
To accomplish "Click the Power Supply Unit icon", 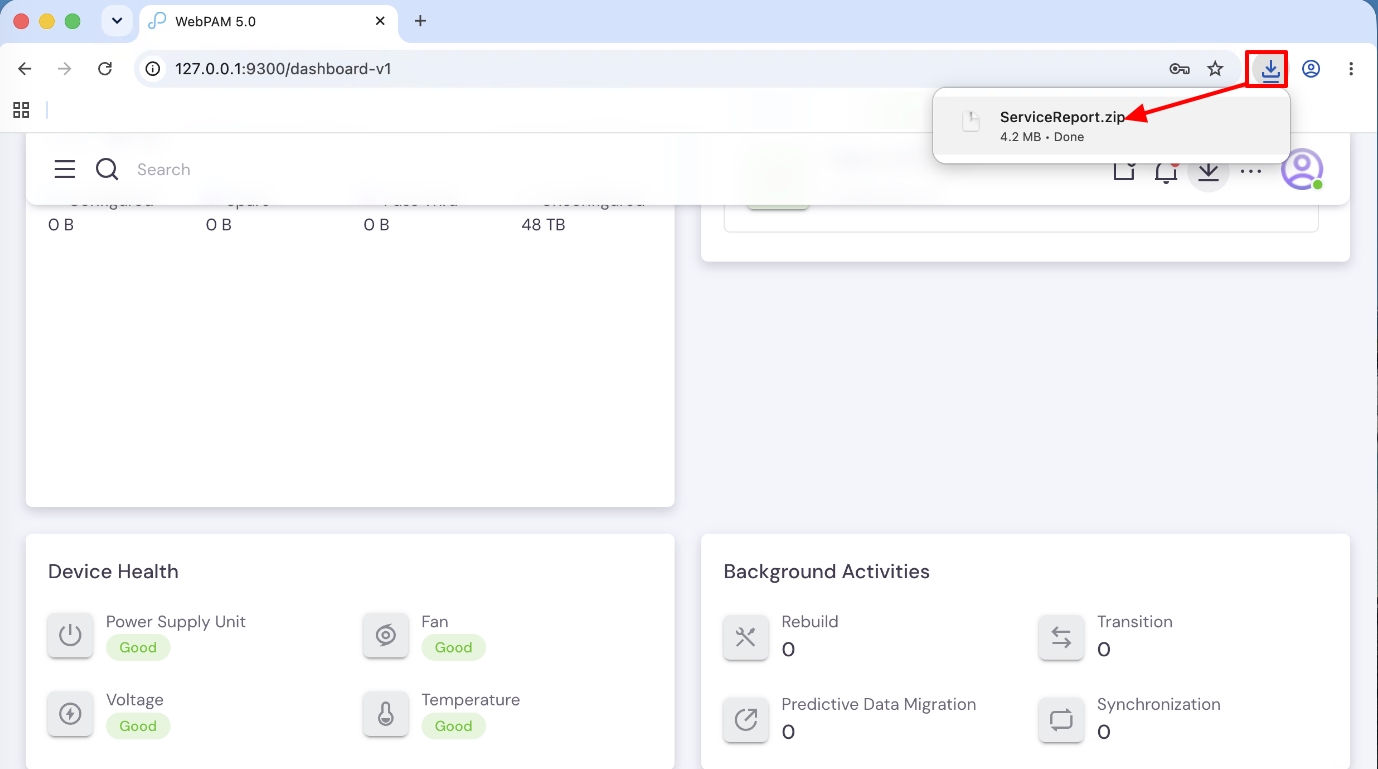I will tap(70, 635).
